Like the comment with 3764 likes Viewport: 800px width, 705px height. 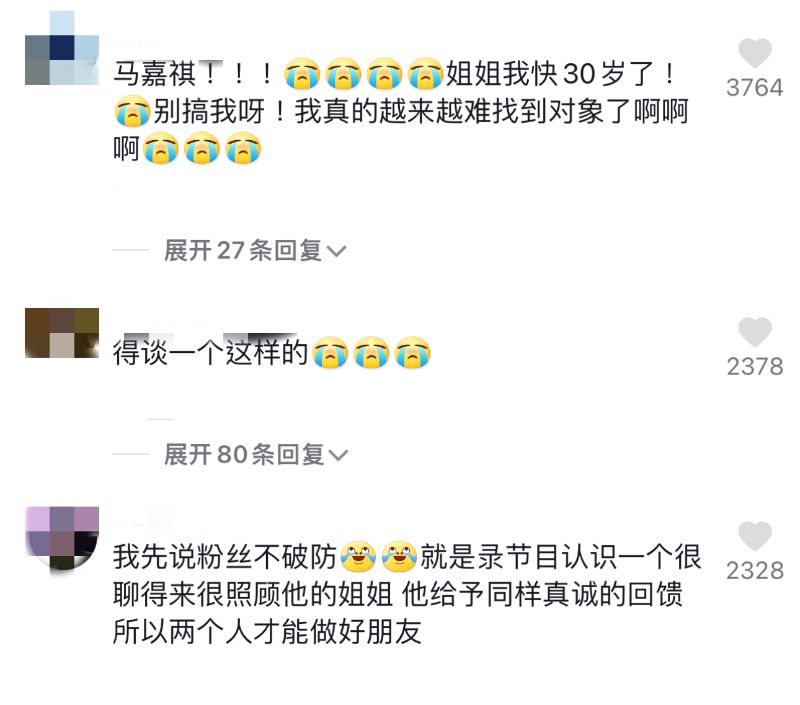[x=755, y=53]
